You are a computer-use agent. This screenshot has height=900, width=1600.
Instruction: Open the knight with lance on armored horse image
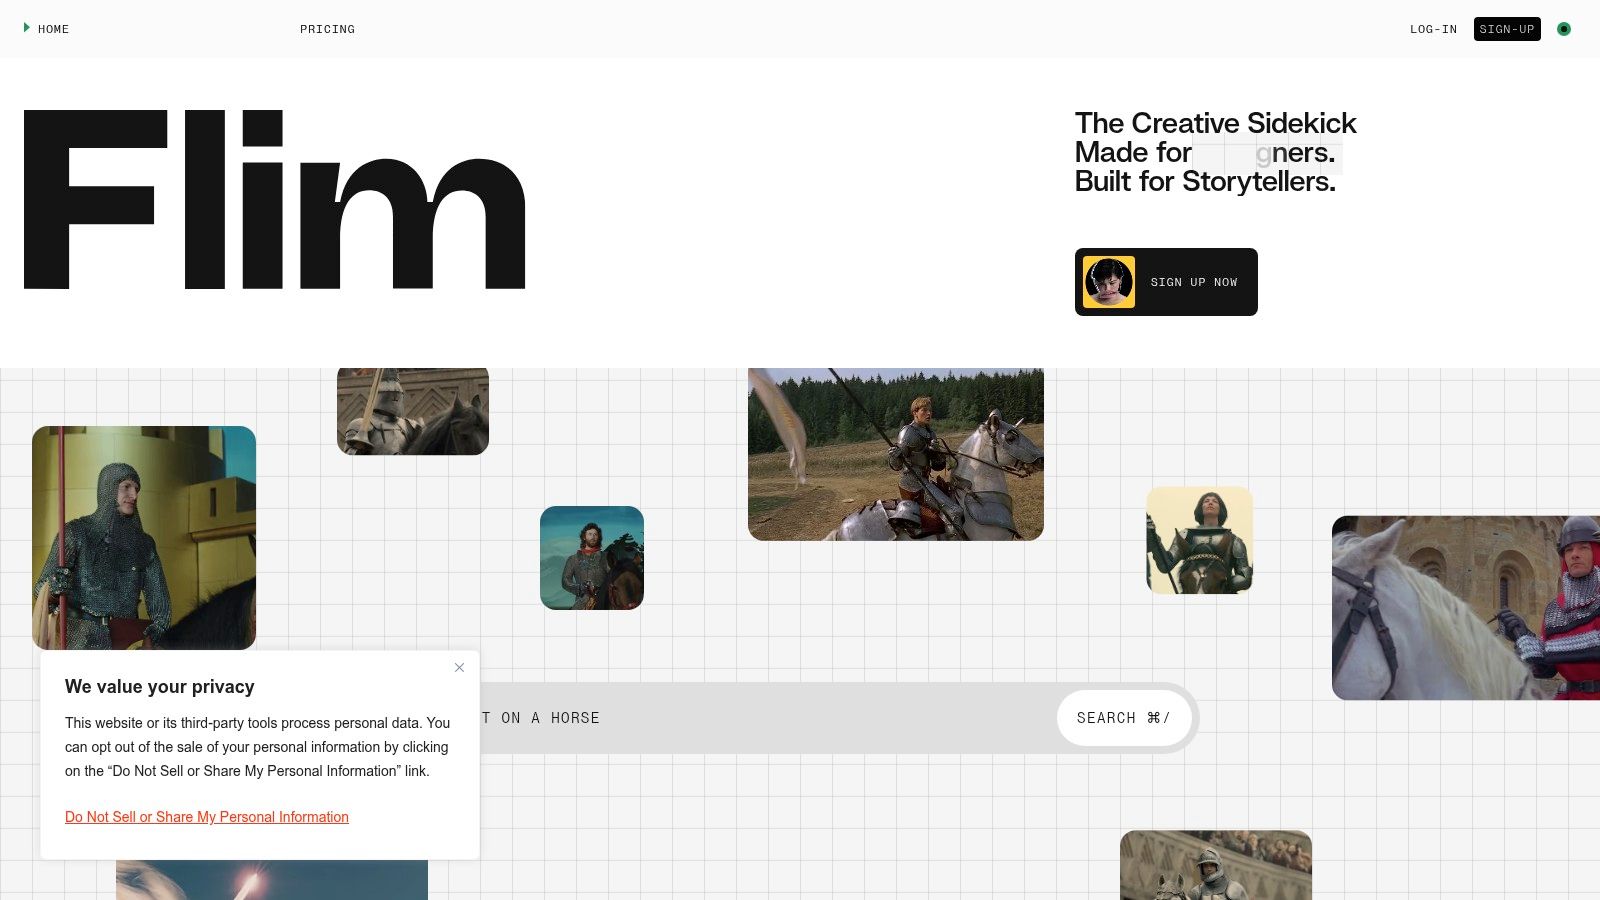(x=896, y=454)
